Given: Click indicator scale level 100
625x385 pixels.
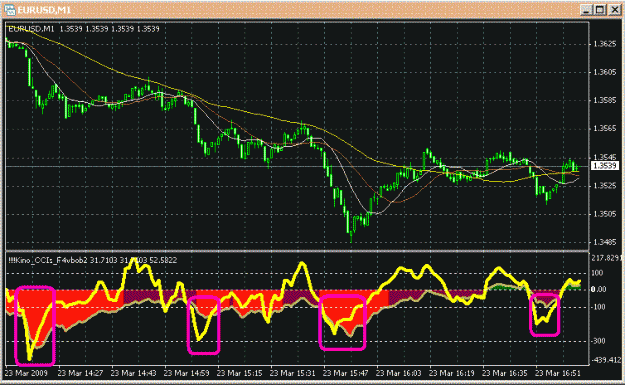Looking at the screenshot, I should point(597,273).
